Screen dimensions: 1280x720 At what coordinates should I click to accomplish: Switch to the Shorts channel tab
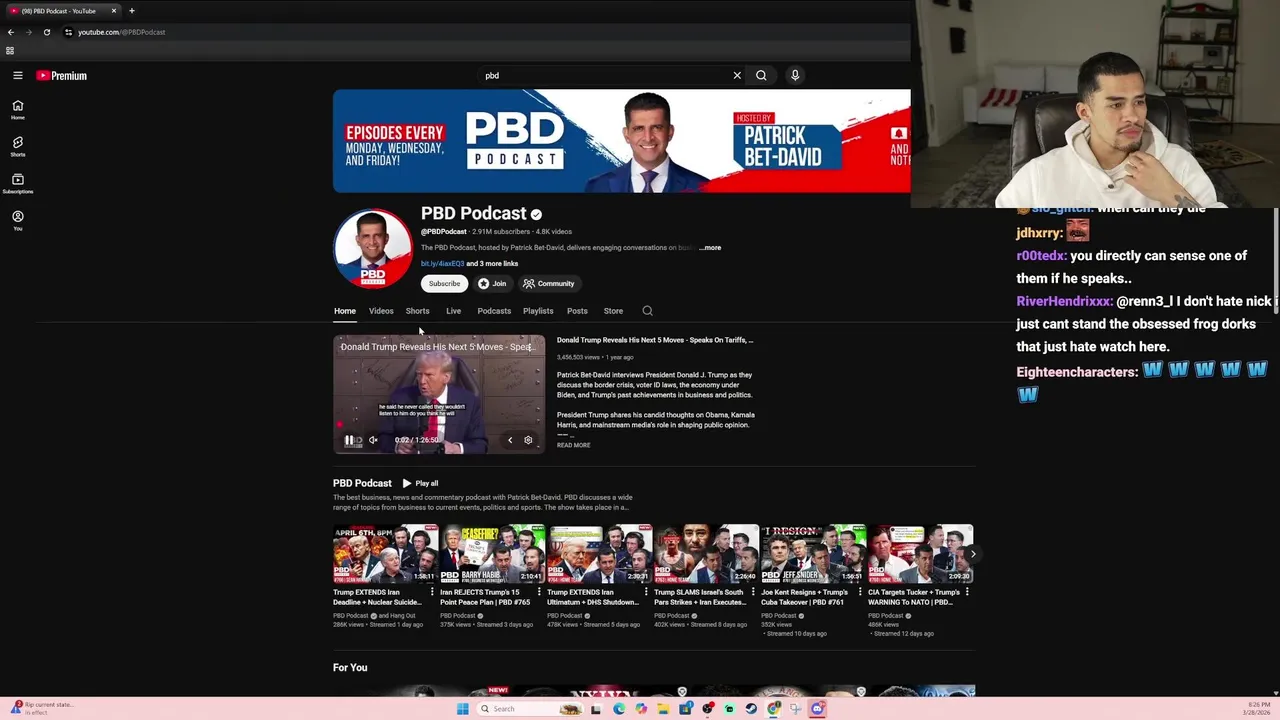coord(417,311)
